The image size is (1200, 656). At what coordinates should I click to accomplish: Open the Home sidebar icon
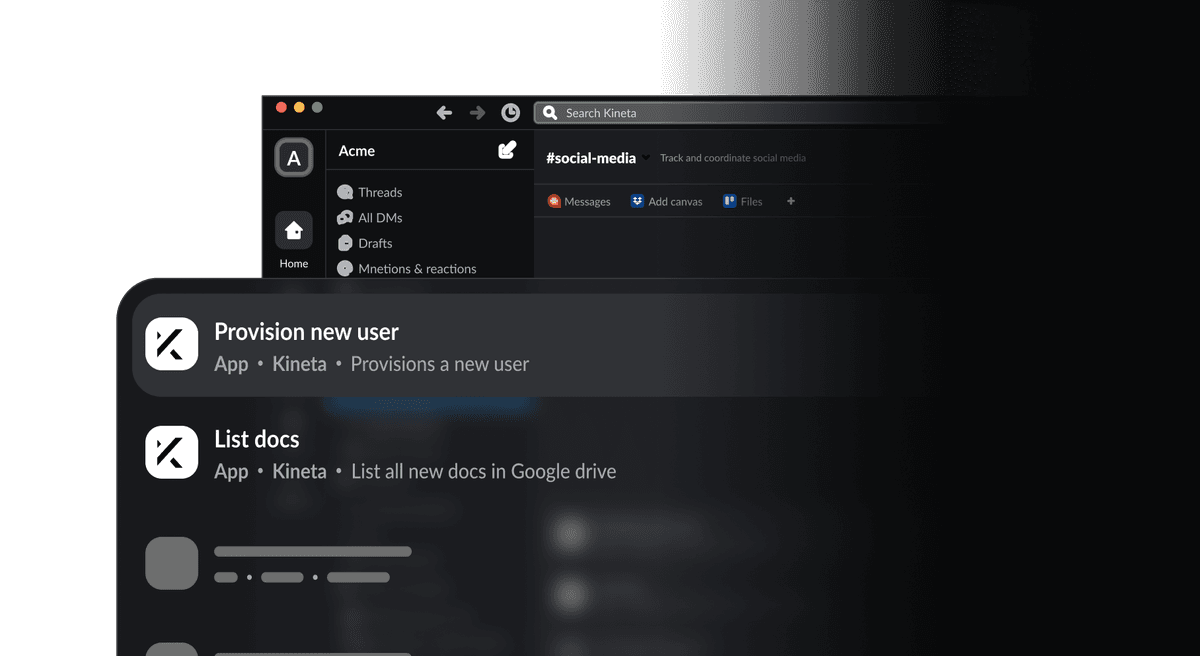[x=294, y=230]
